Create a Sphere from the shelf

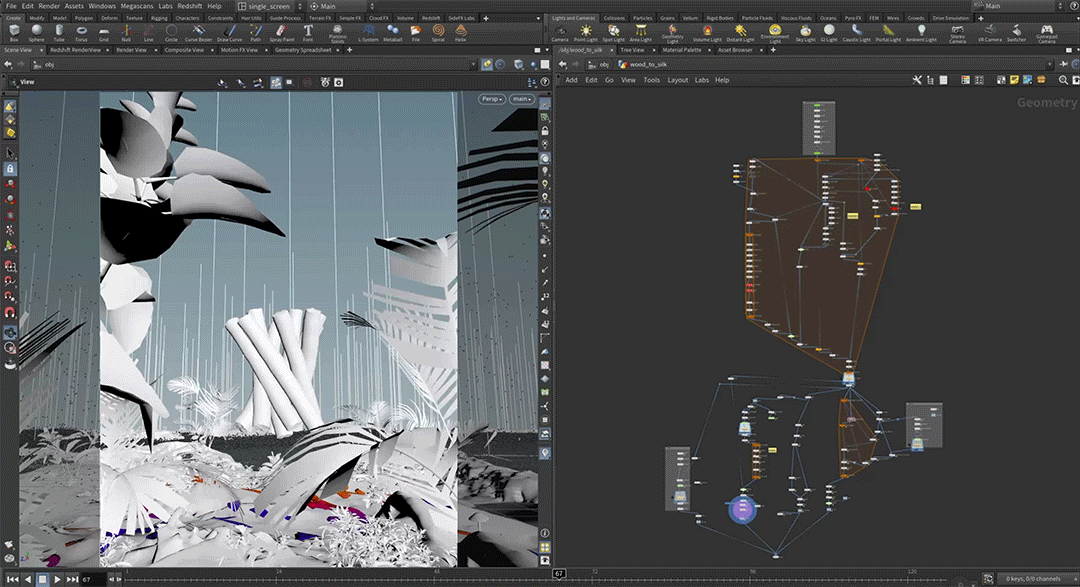pos(36,32)
